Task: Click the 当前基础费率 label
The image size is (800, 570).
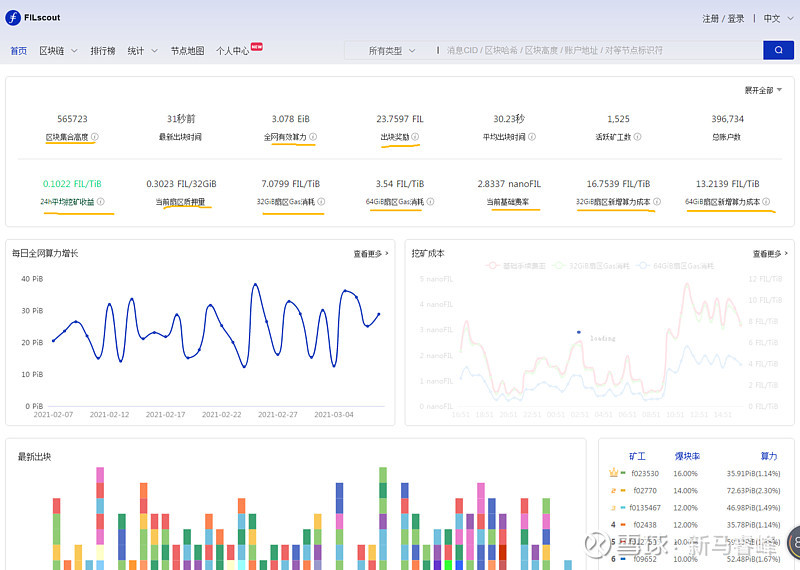Action: coord(508,202)
